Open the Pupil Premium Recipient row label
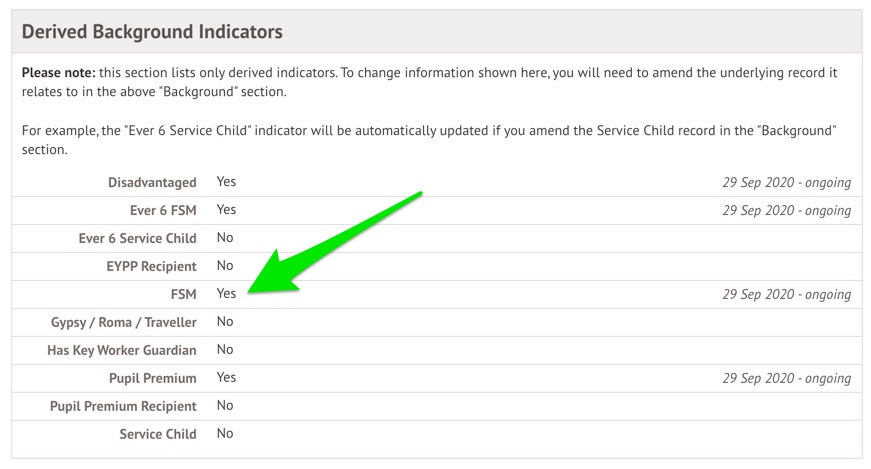Image resolution: width=871 pixels, height=469 pixels. tap(123, 406)
